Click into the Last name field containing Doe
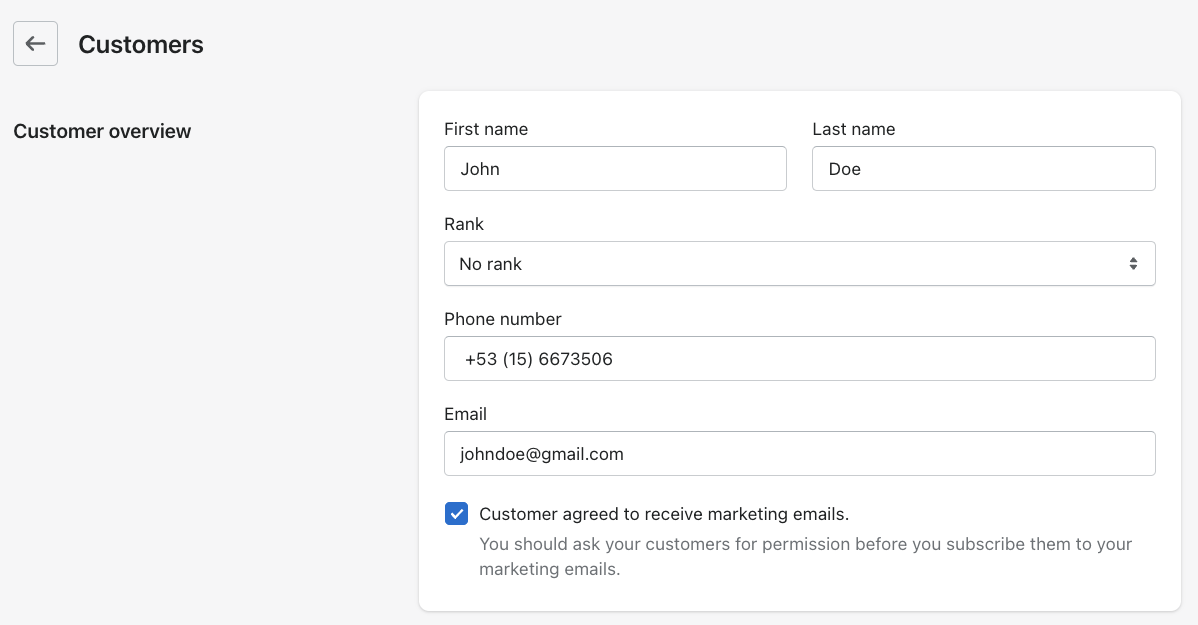 click(982, 169)
